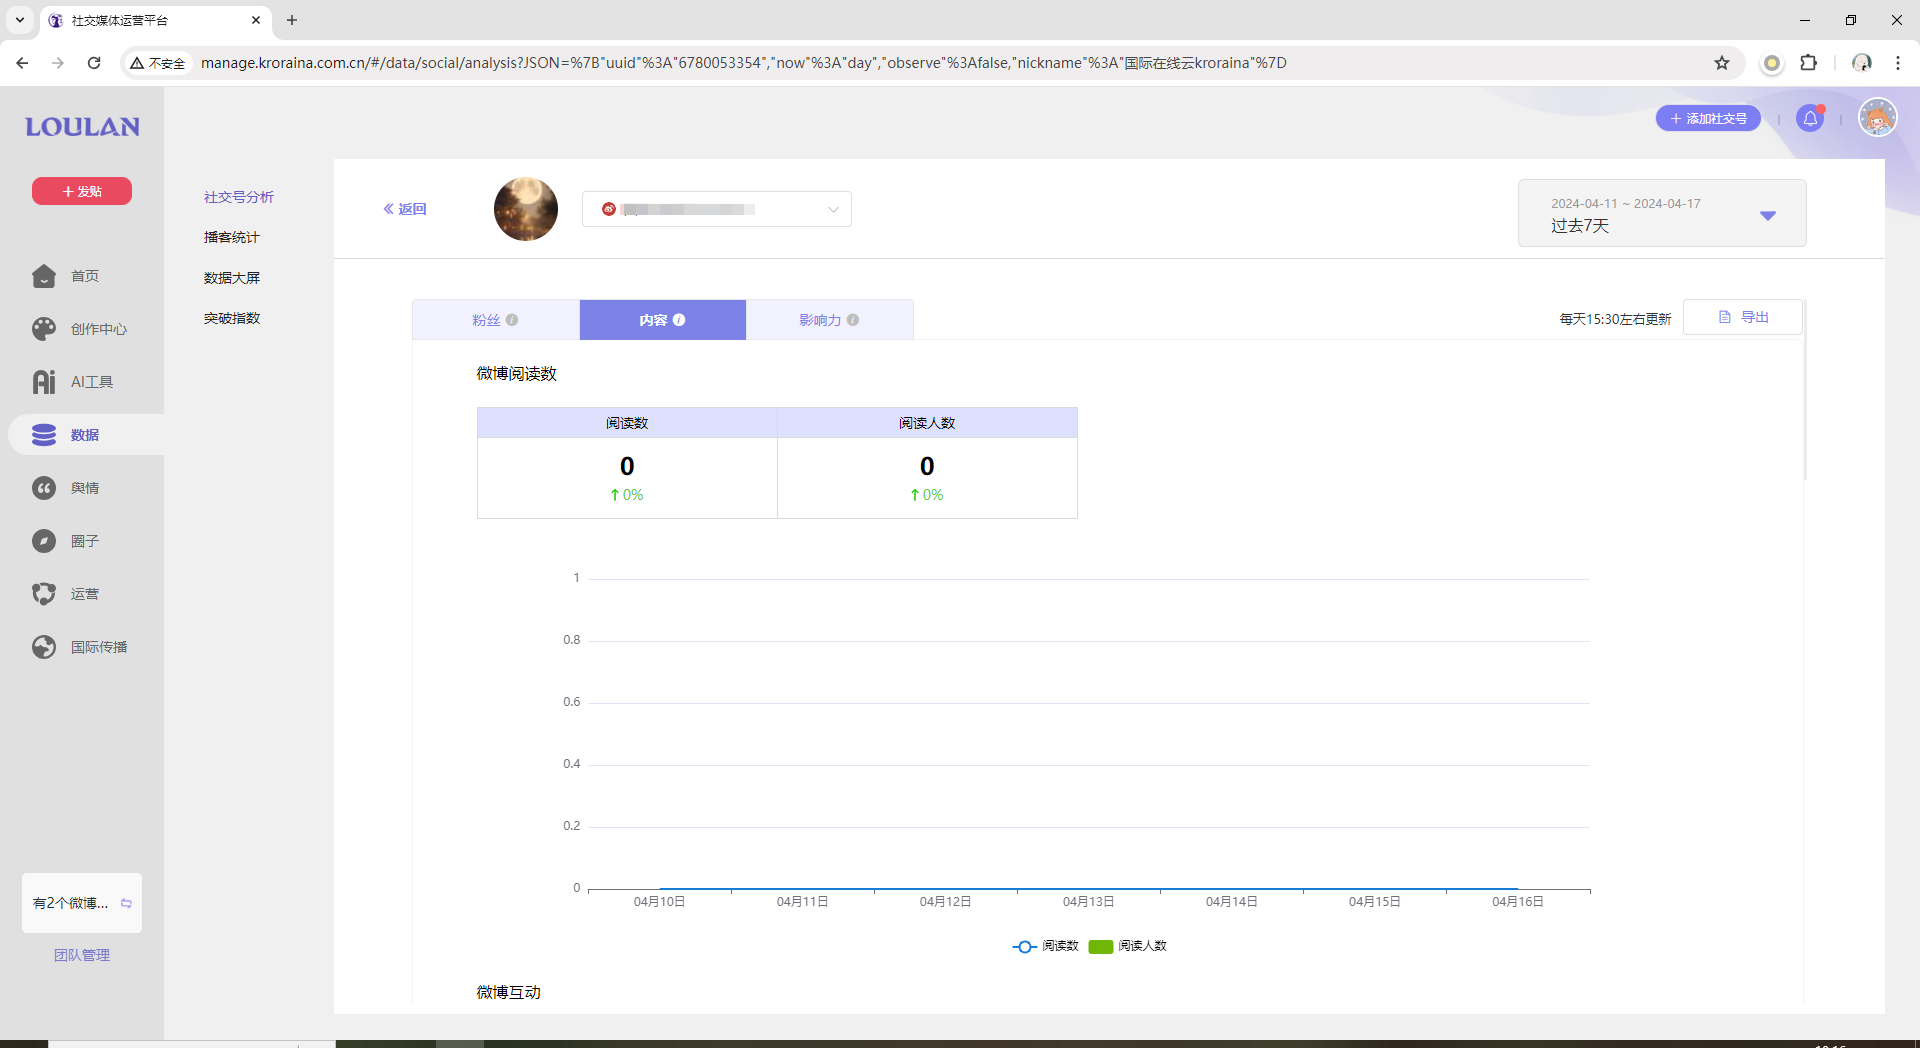
Task: Open 国际传播 globe icon in sidebar
Action: (x=44, y=647)
